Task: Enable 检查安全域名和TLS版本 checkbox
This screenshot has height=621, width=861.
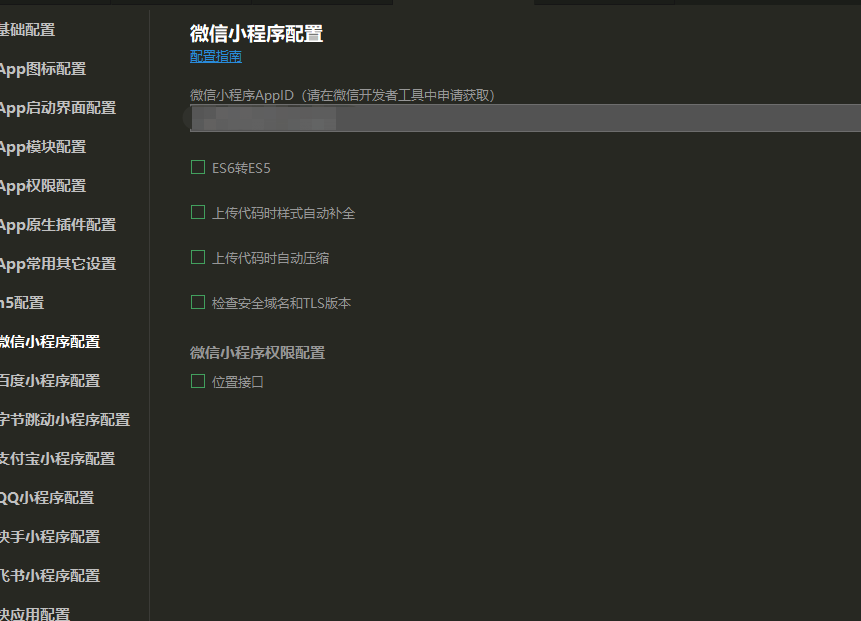Action: click(x=198, y=302)
